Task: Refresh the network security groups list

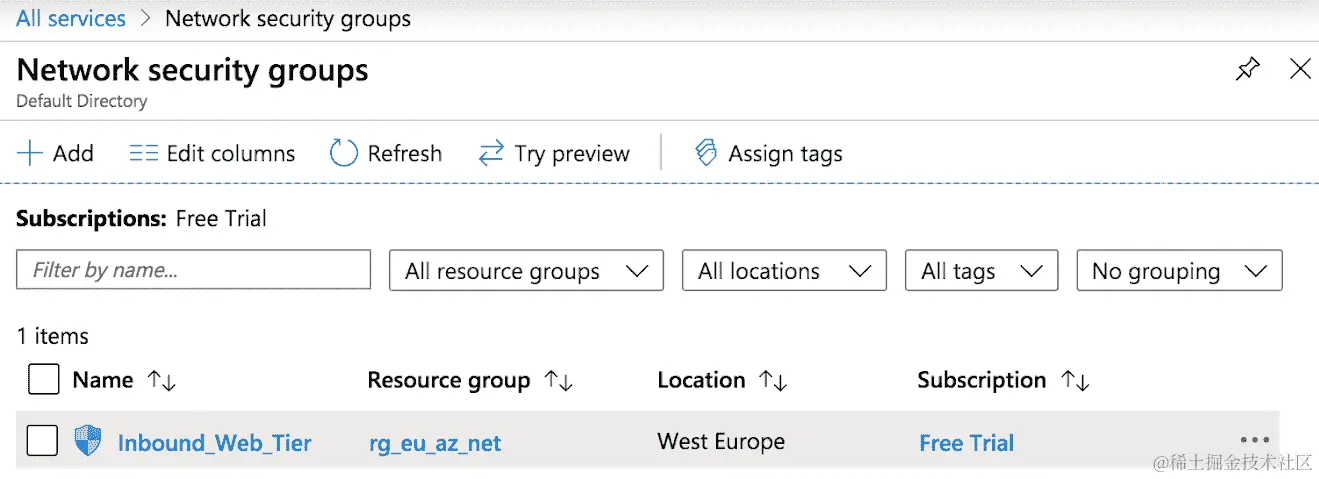Action: [386, 153]
